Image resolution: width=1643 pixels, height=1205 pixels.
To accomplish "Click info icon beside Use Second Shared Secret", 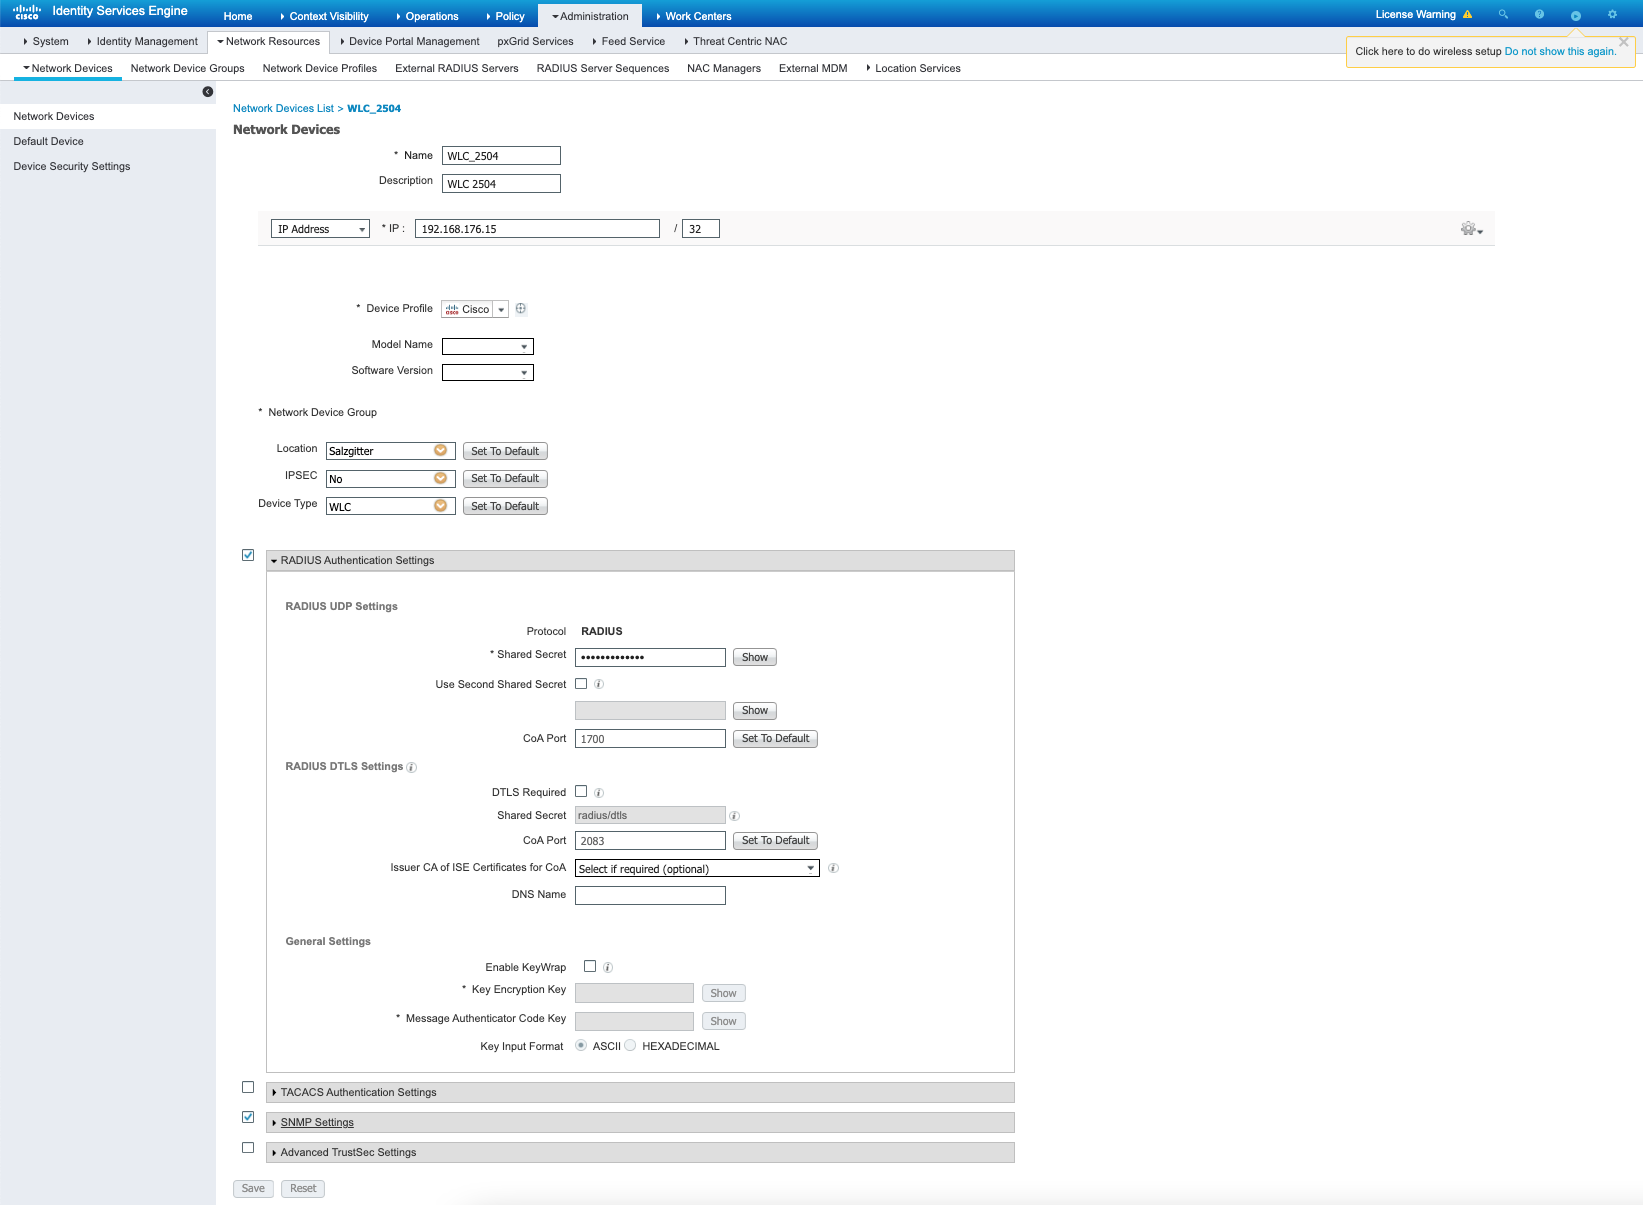I will [x=599, y=685].
